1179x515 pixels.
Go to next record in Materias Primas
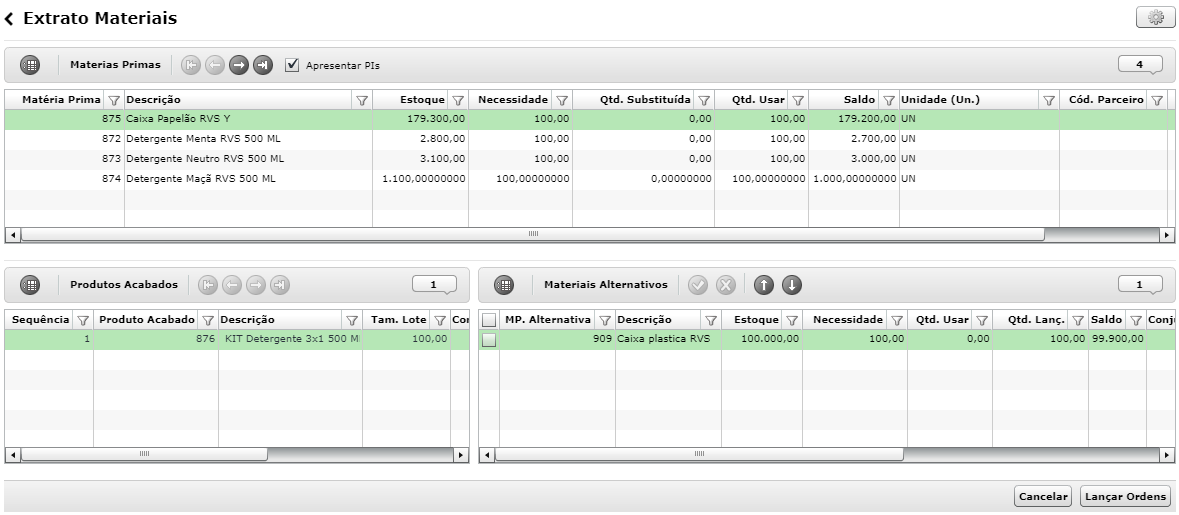(x=238, y=65)
